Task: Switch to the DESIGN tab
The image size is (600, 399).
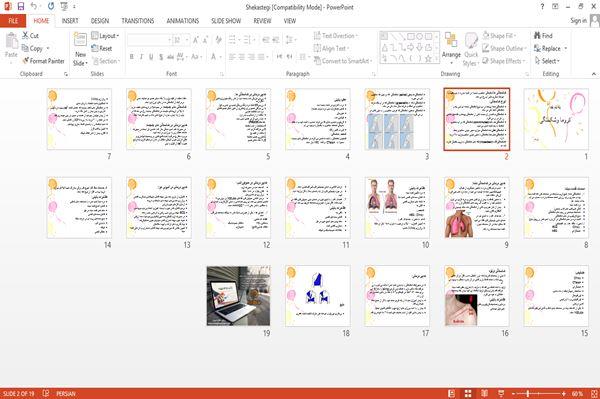Action: [x=100, y=21]
